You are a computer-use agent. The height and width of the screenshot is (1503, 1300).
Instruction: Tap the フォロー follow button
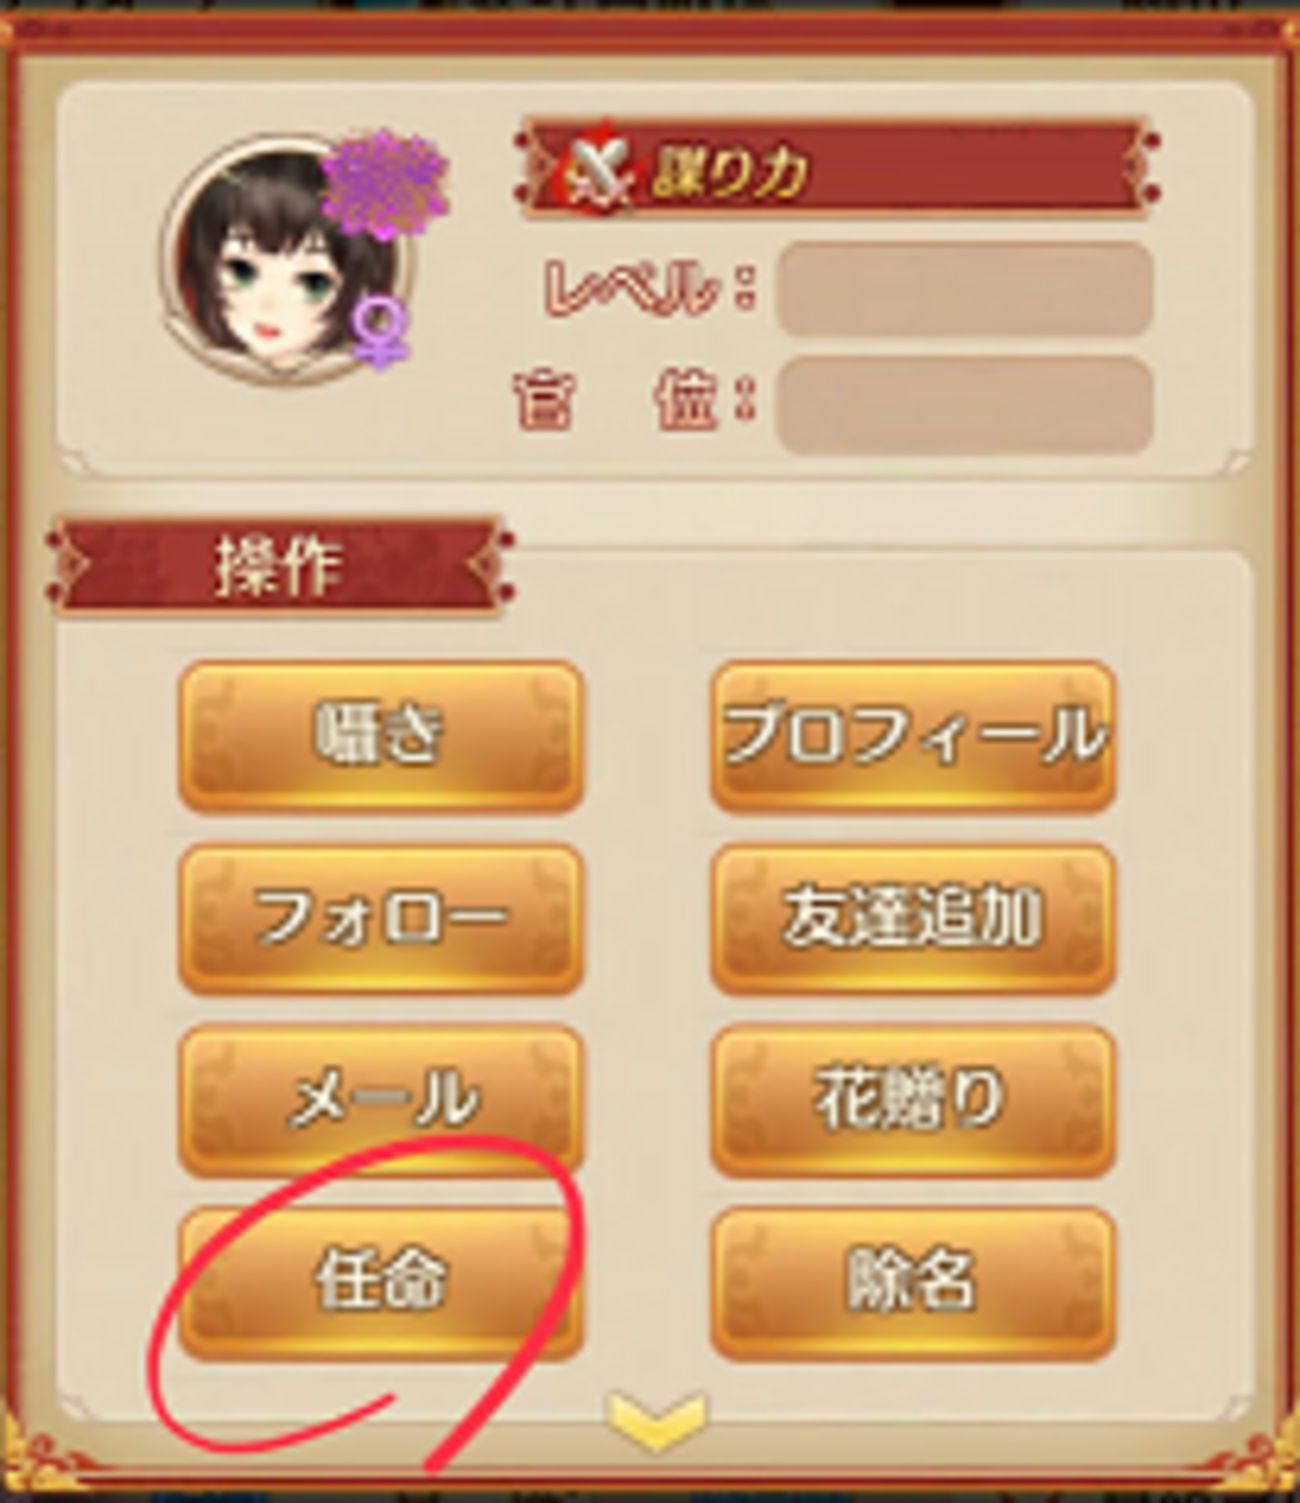[380, 918]
